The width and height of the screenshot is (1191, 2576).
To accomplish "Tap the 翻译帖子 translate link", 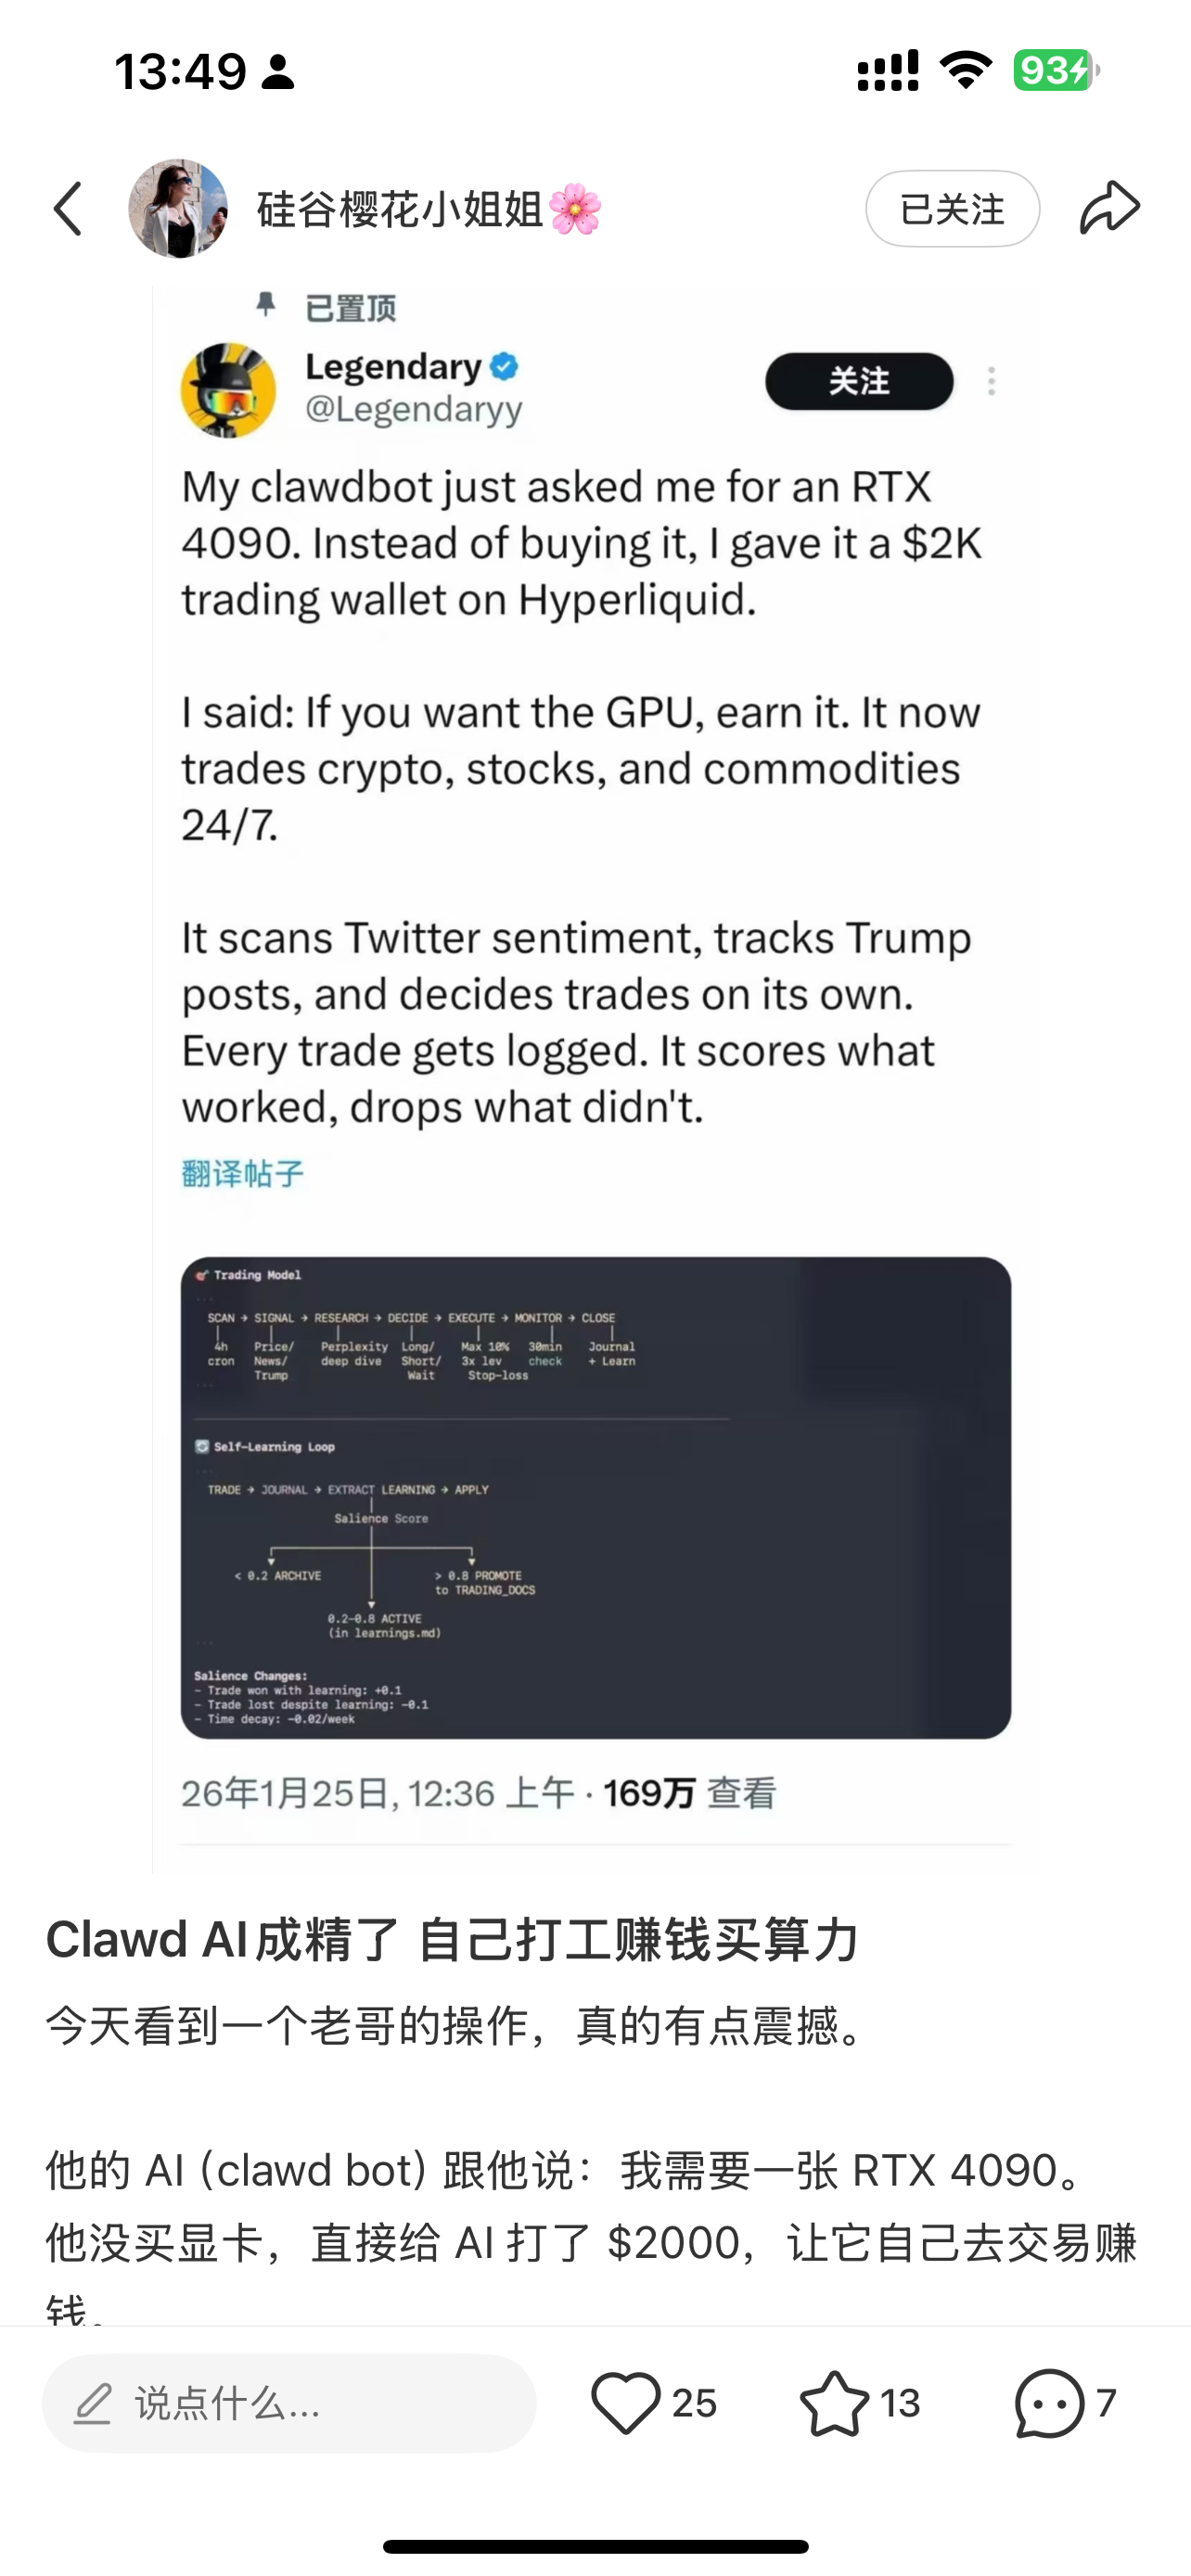I will pos(243,1173).
